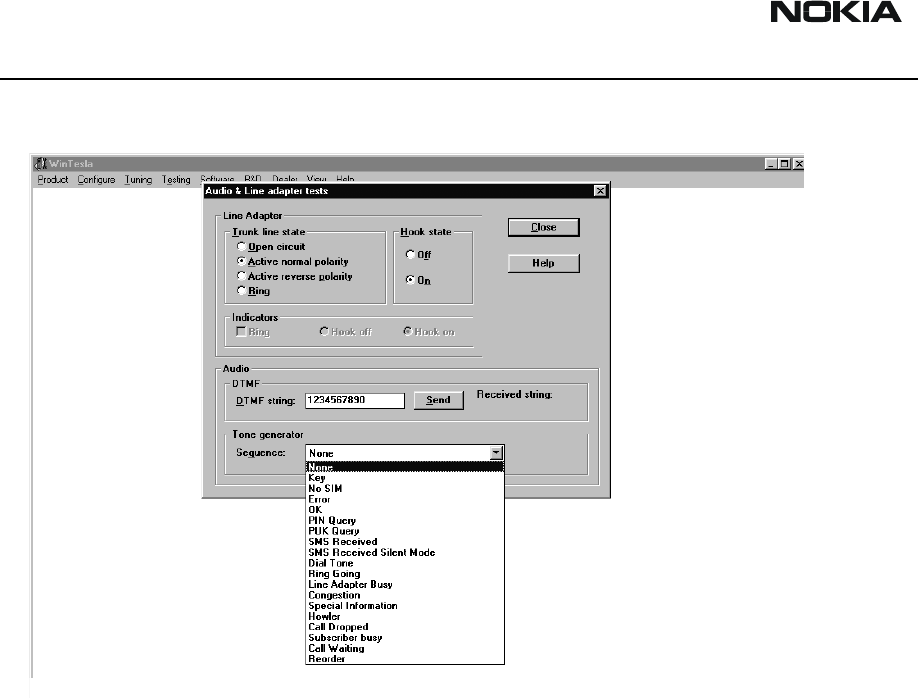The width and height of the screenshot is (918, 698).
Task: Open the View menu
Action: (317, 179)
